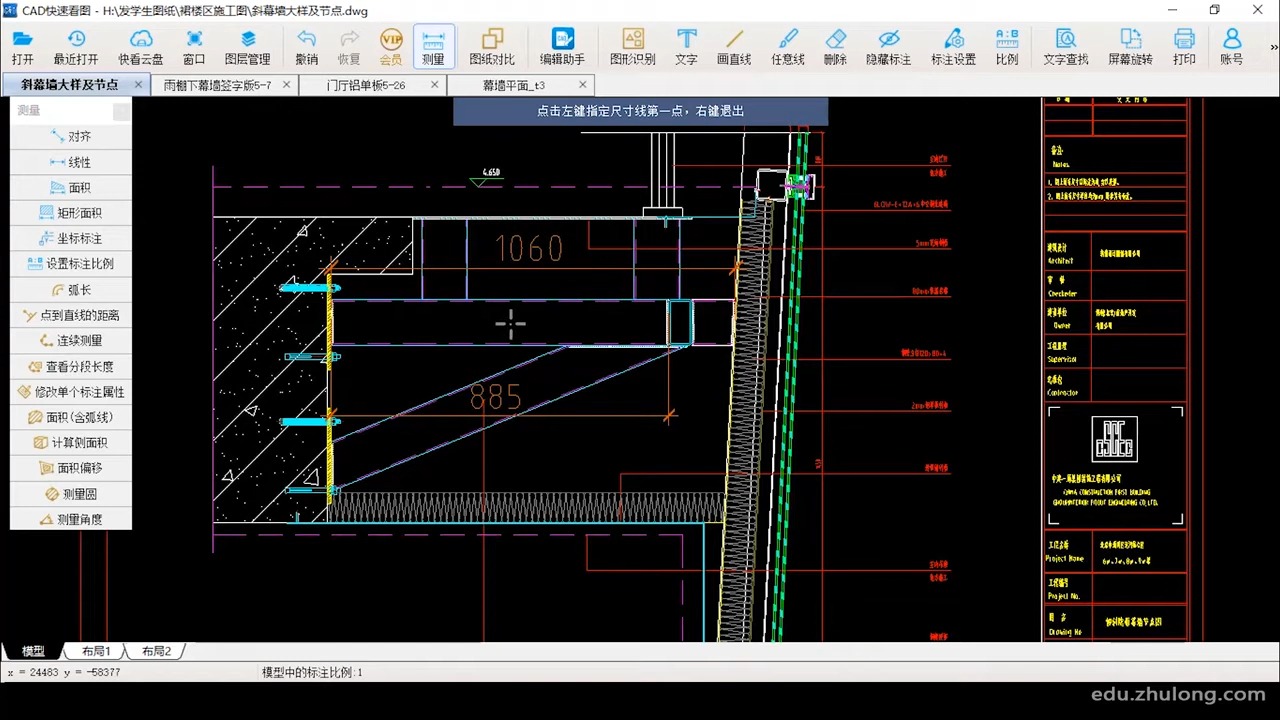Viewport: 1280px width, 720px height.
Task: Select the 删除 eraser tool
Action: (835, 47)
